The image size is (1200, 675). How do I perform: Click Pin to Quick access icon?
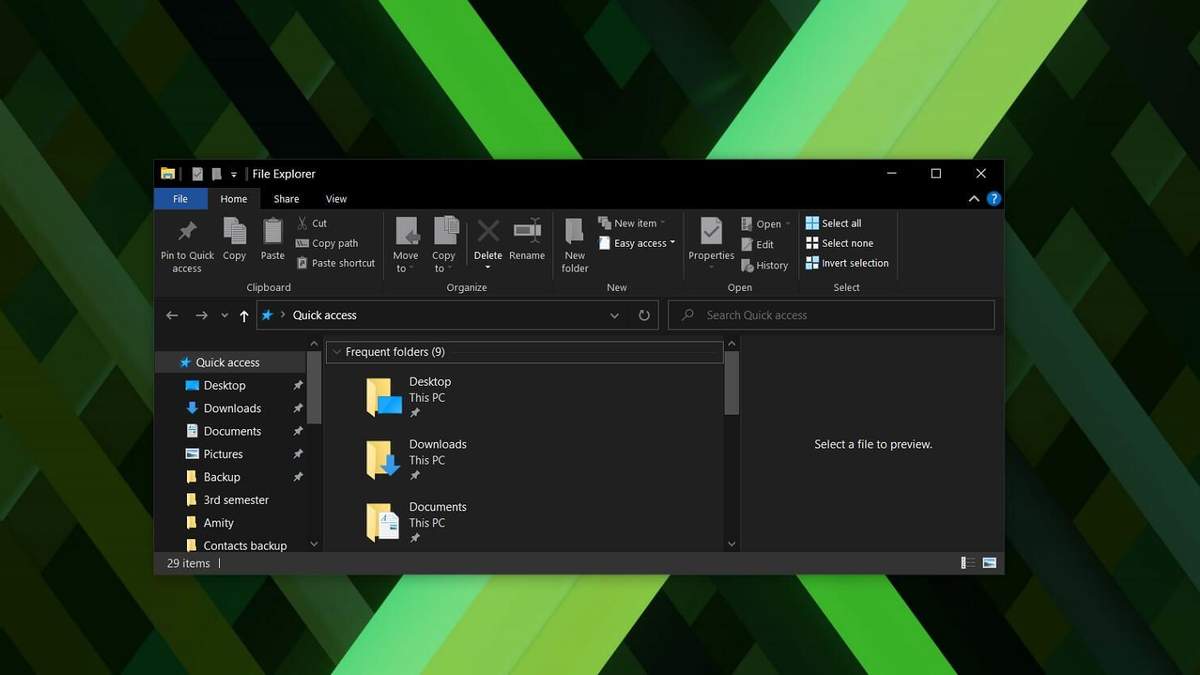187,232
